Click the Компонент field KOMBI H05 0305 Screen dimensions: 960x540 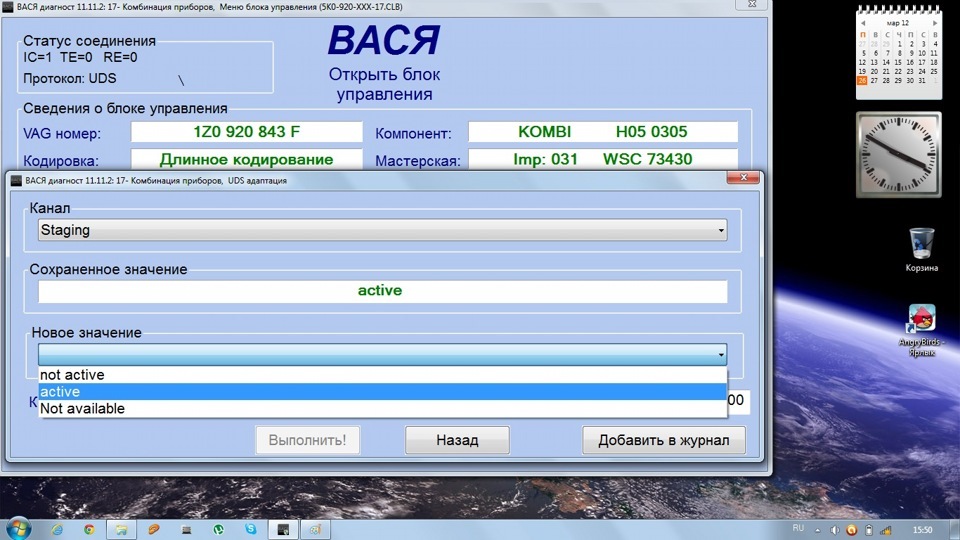(603, 132)
